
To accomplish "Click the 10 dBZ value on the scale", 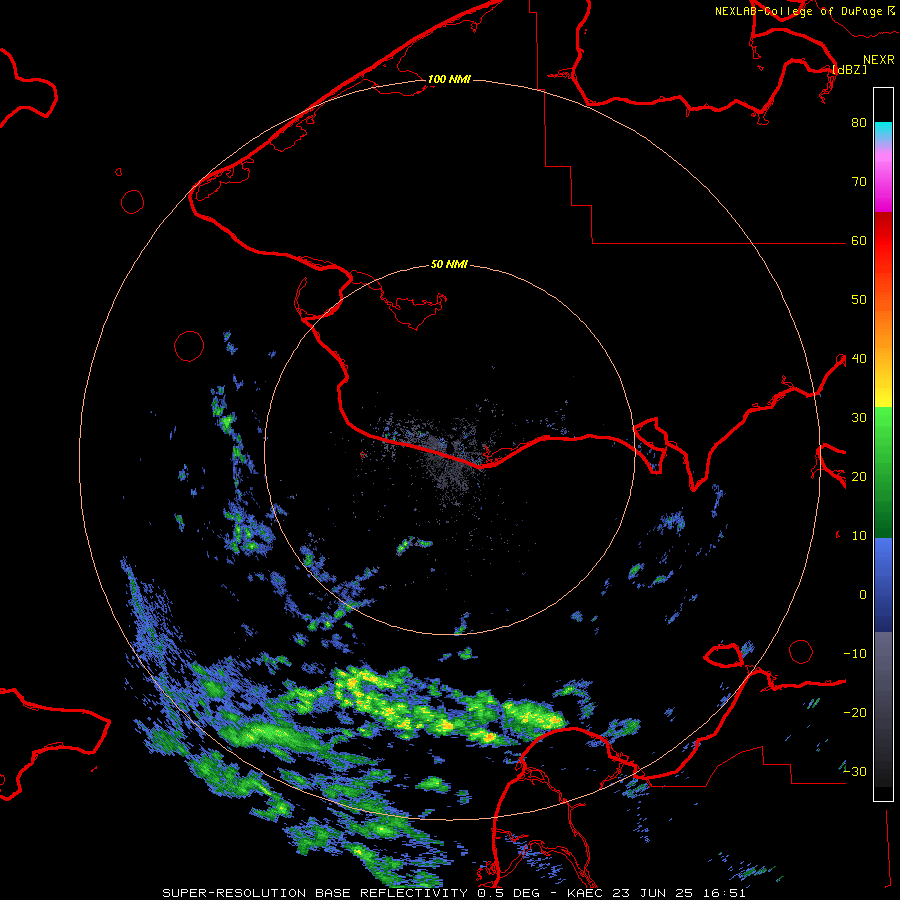I will coord(859,536).
